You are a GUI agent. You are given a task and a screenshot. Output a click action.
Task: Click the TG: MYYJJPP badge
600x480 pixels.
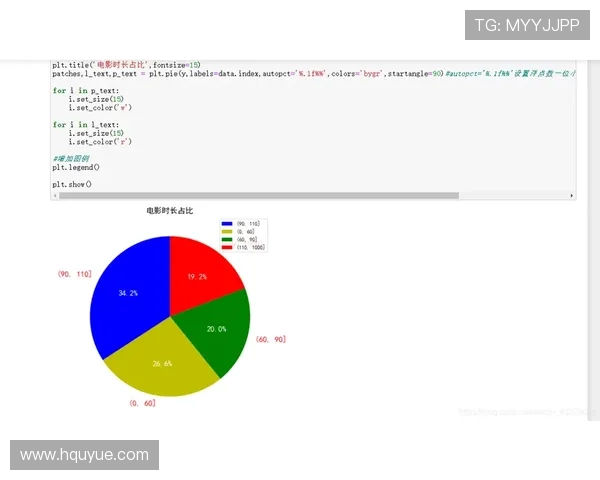click(x=527, y=25)
